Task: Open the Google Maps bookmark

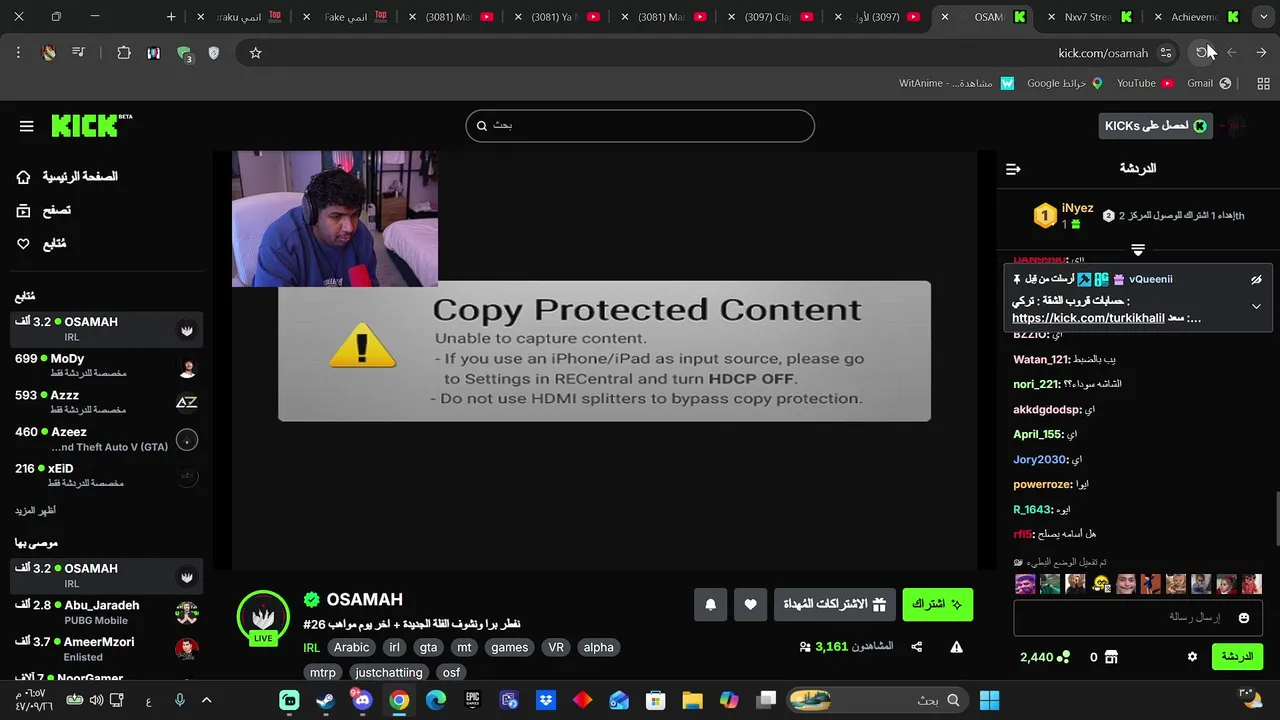Action: point(1064,83)
